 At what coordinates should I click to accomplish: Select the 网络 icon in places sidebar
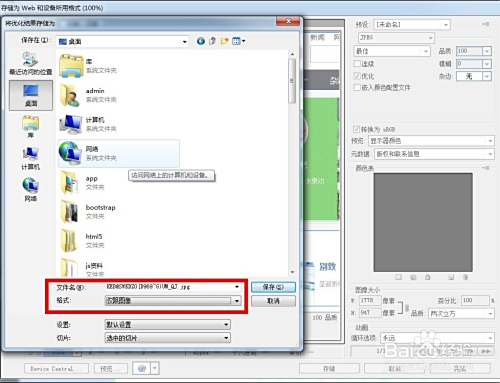(x=31, y=190)
